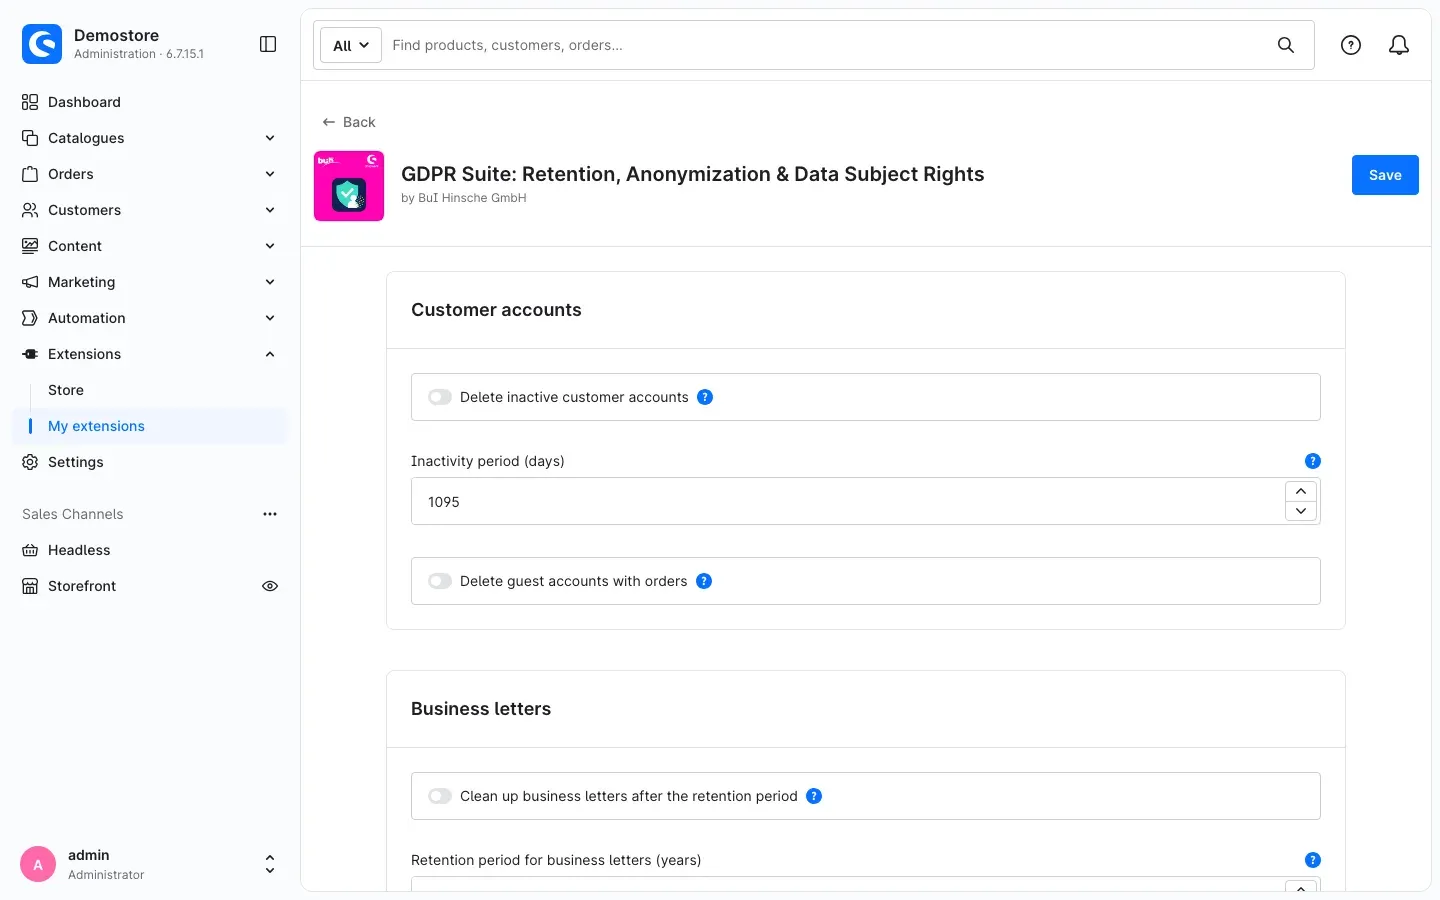The height and width of the screenshot is (900, 1440).
Task: Click the Shopware logo icon
Action: pos(42,44)
